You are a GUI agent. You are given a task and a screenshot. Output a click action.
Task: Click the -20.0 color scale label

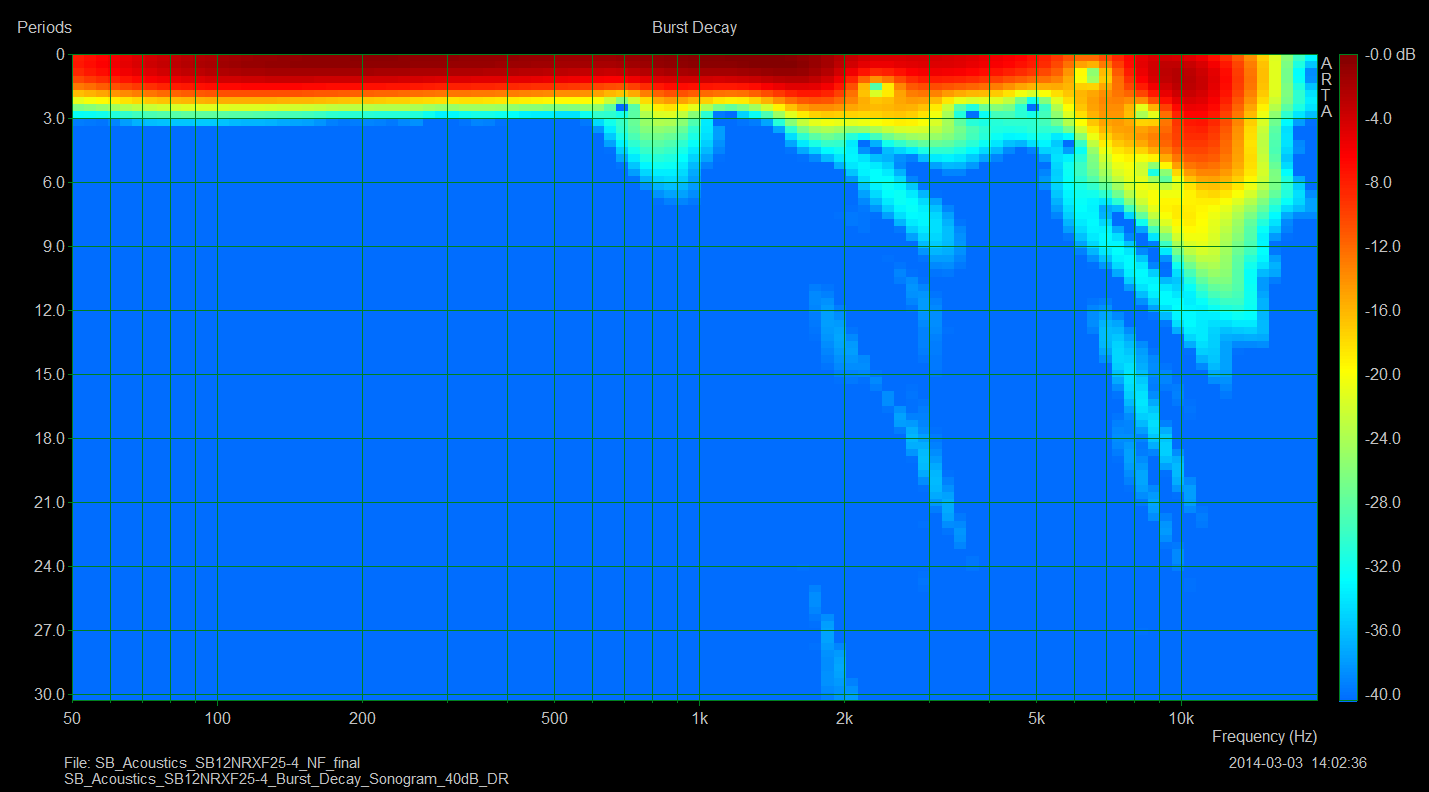coord(1385,375)
